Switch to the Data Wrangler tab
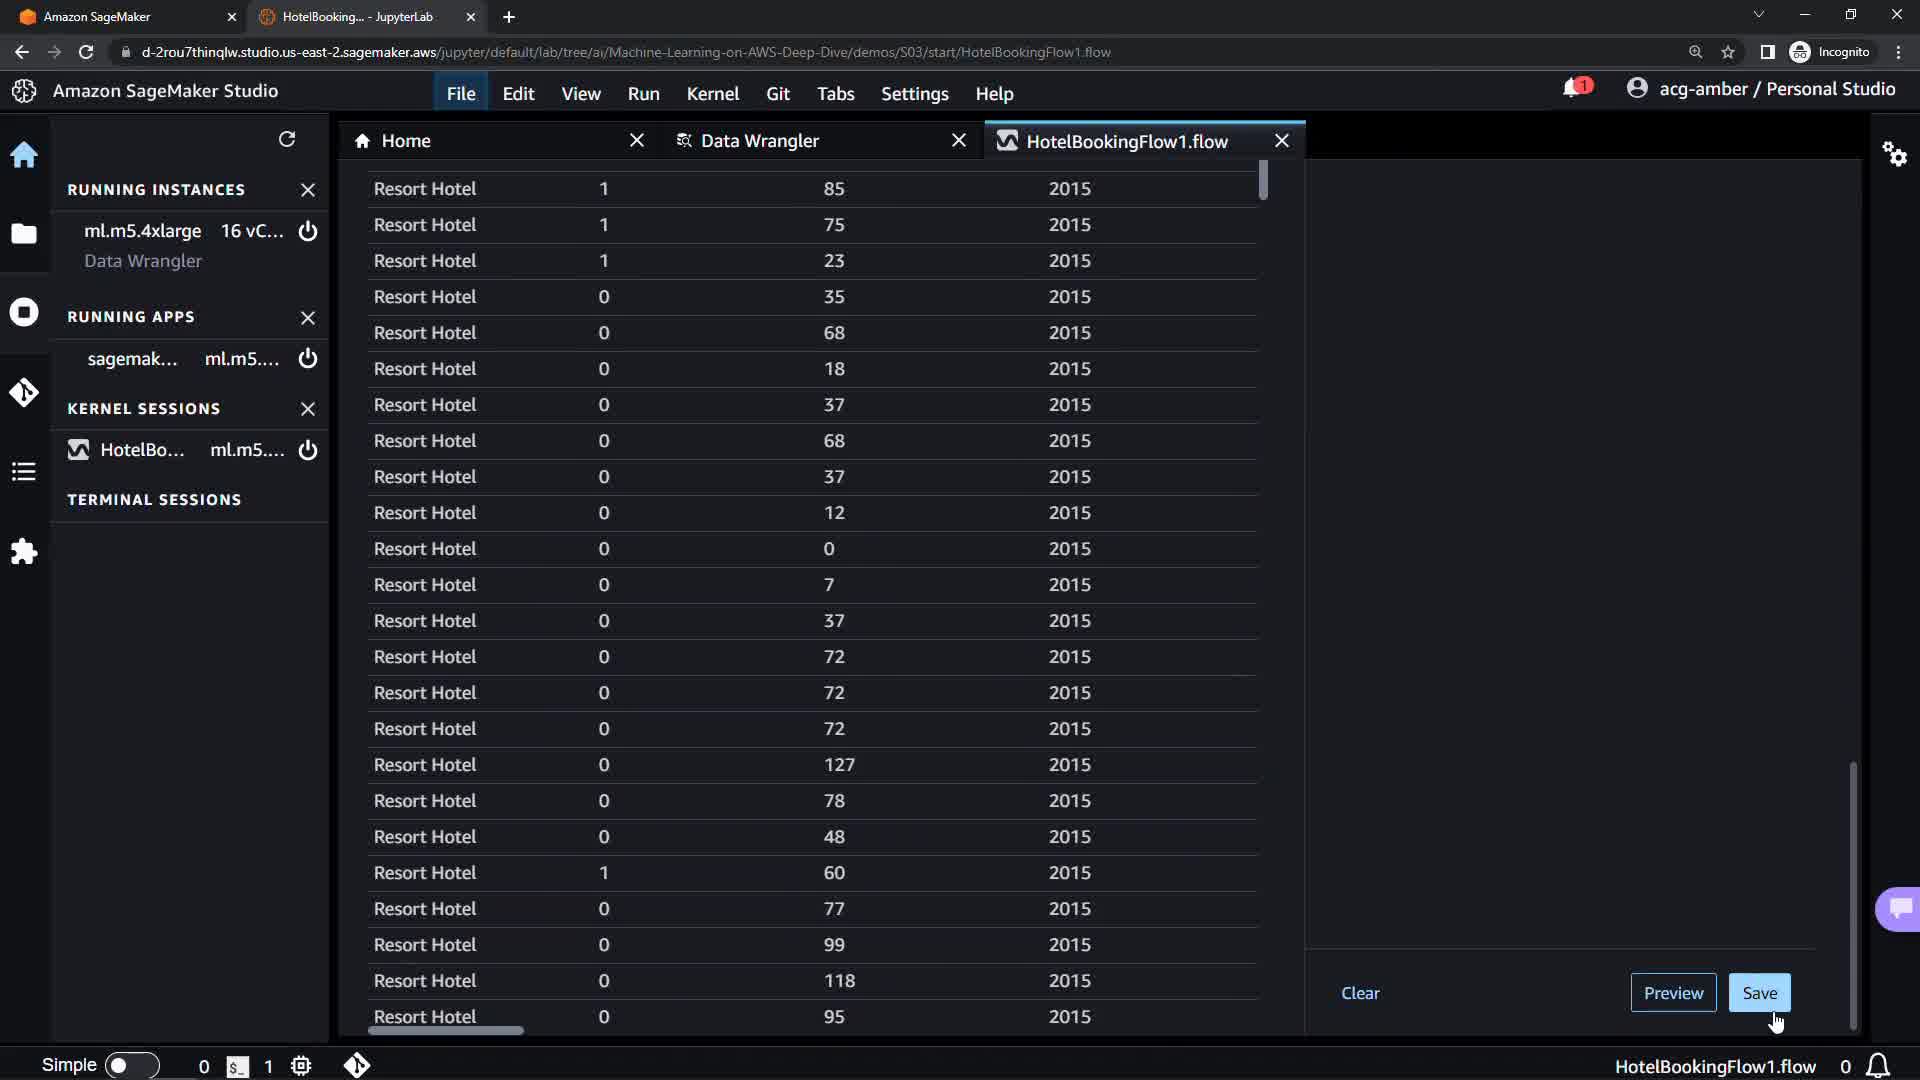This screenshot has height=1080, width=1920. [x=760, y=141]
